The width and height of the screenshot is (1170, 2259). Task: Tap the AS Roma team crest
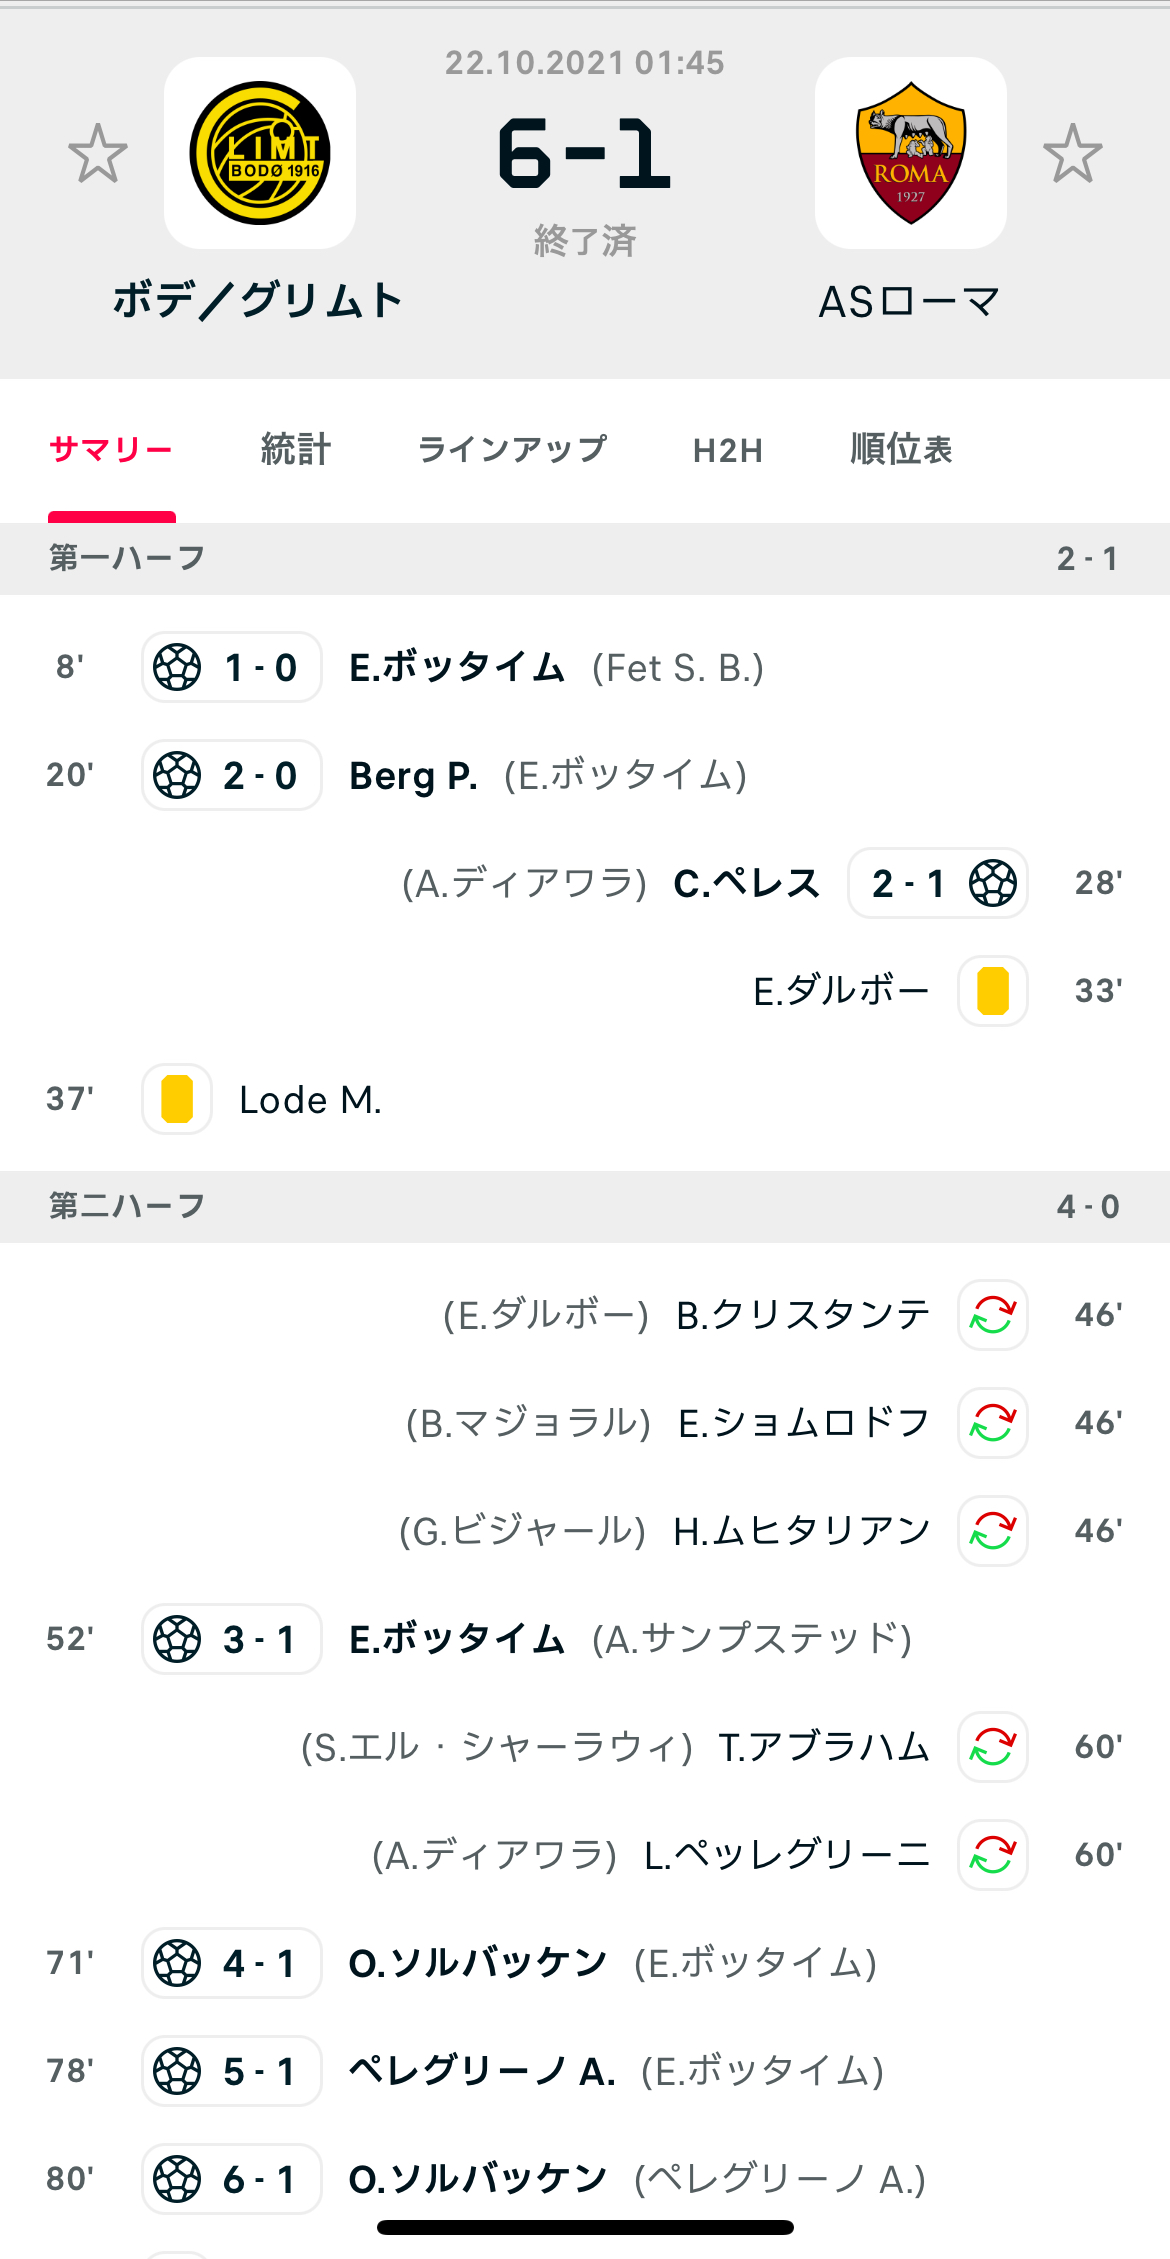pyautogui.click(x=910, y=153)
